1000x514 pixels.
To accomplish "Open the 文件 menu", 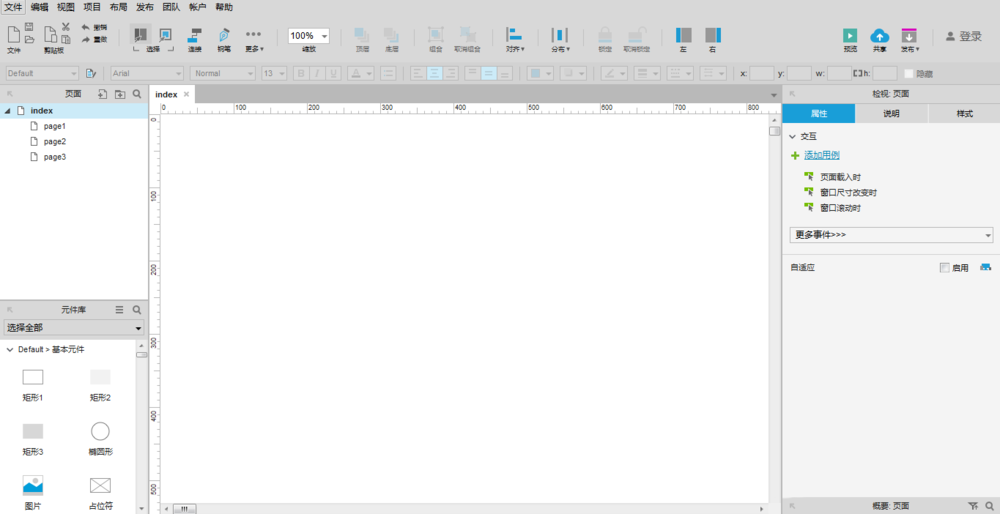I will point(14,8).
